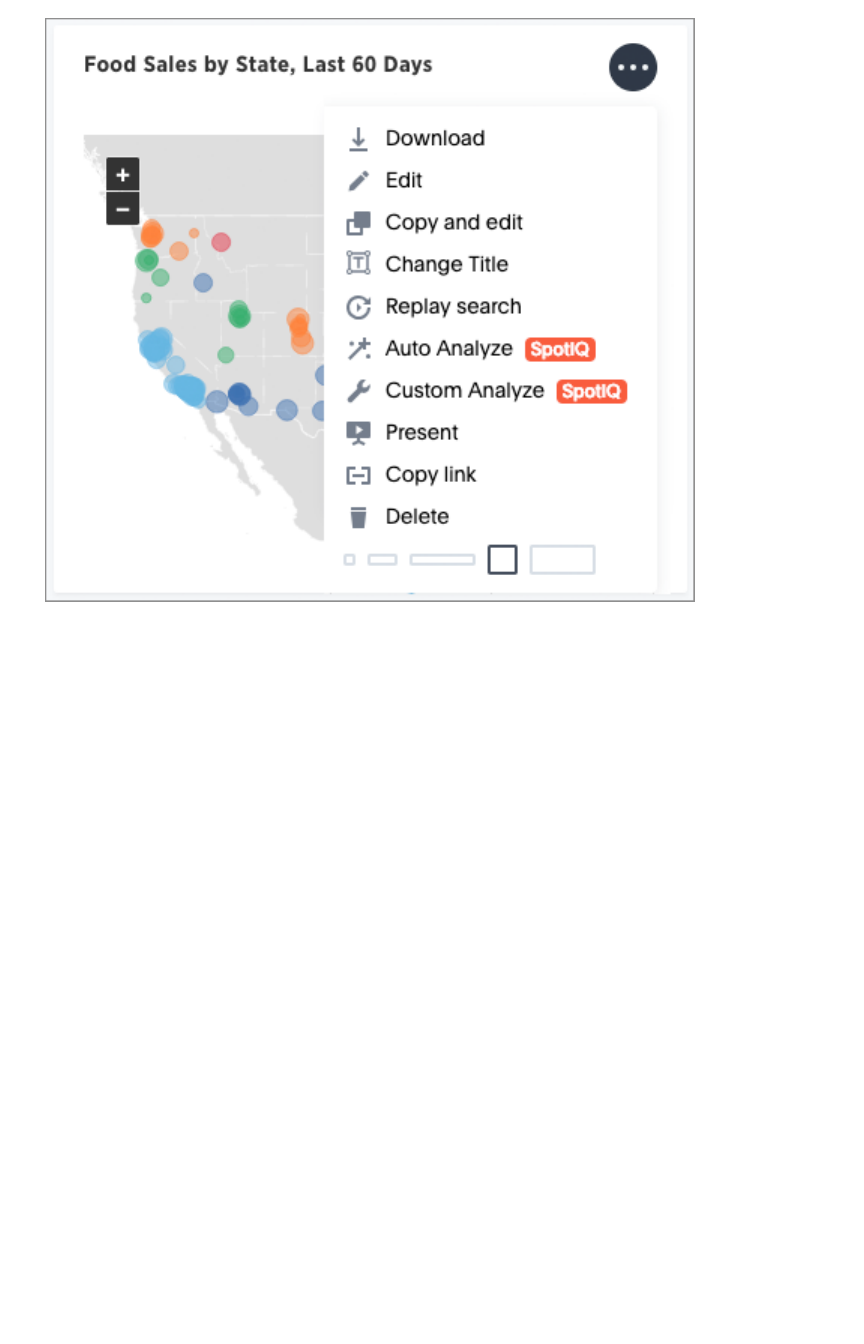Zoom out of the map with minus button
This screenshot has width=864, height=1344.
pos(122,209)
